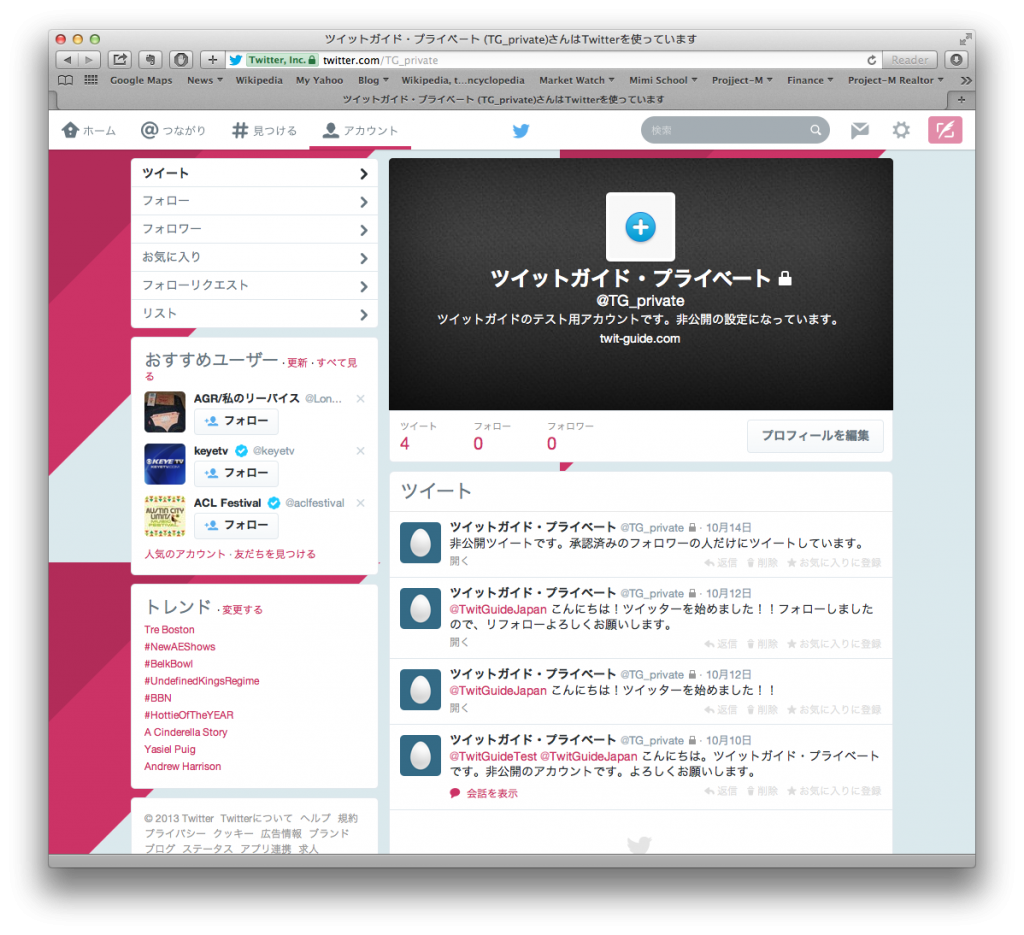Image resolution: width=1024 pixels, height=935 pixels.
Task: Open Safari downloads button
Action: click(x=956, y=60)
